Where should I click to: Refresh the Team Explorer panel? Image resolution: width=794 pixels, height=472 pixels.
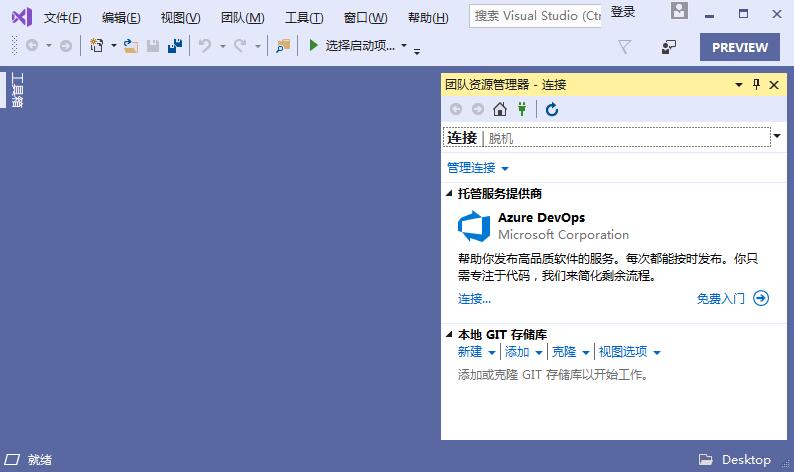[552, 110]
